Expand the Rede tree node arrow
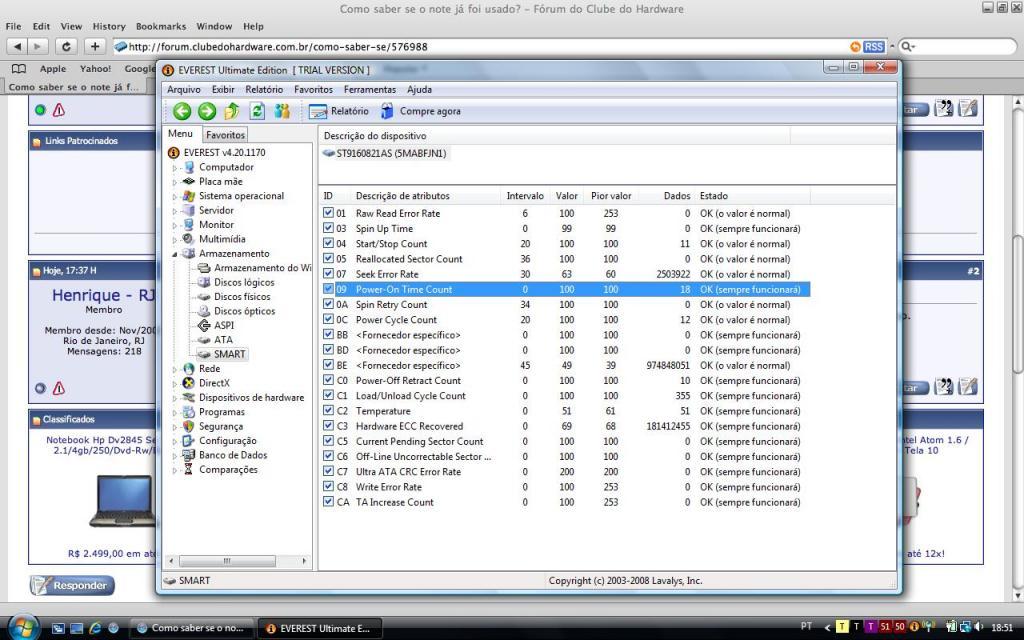 [174, 370]
